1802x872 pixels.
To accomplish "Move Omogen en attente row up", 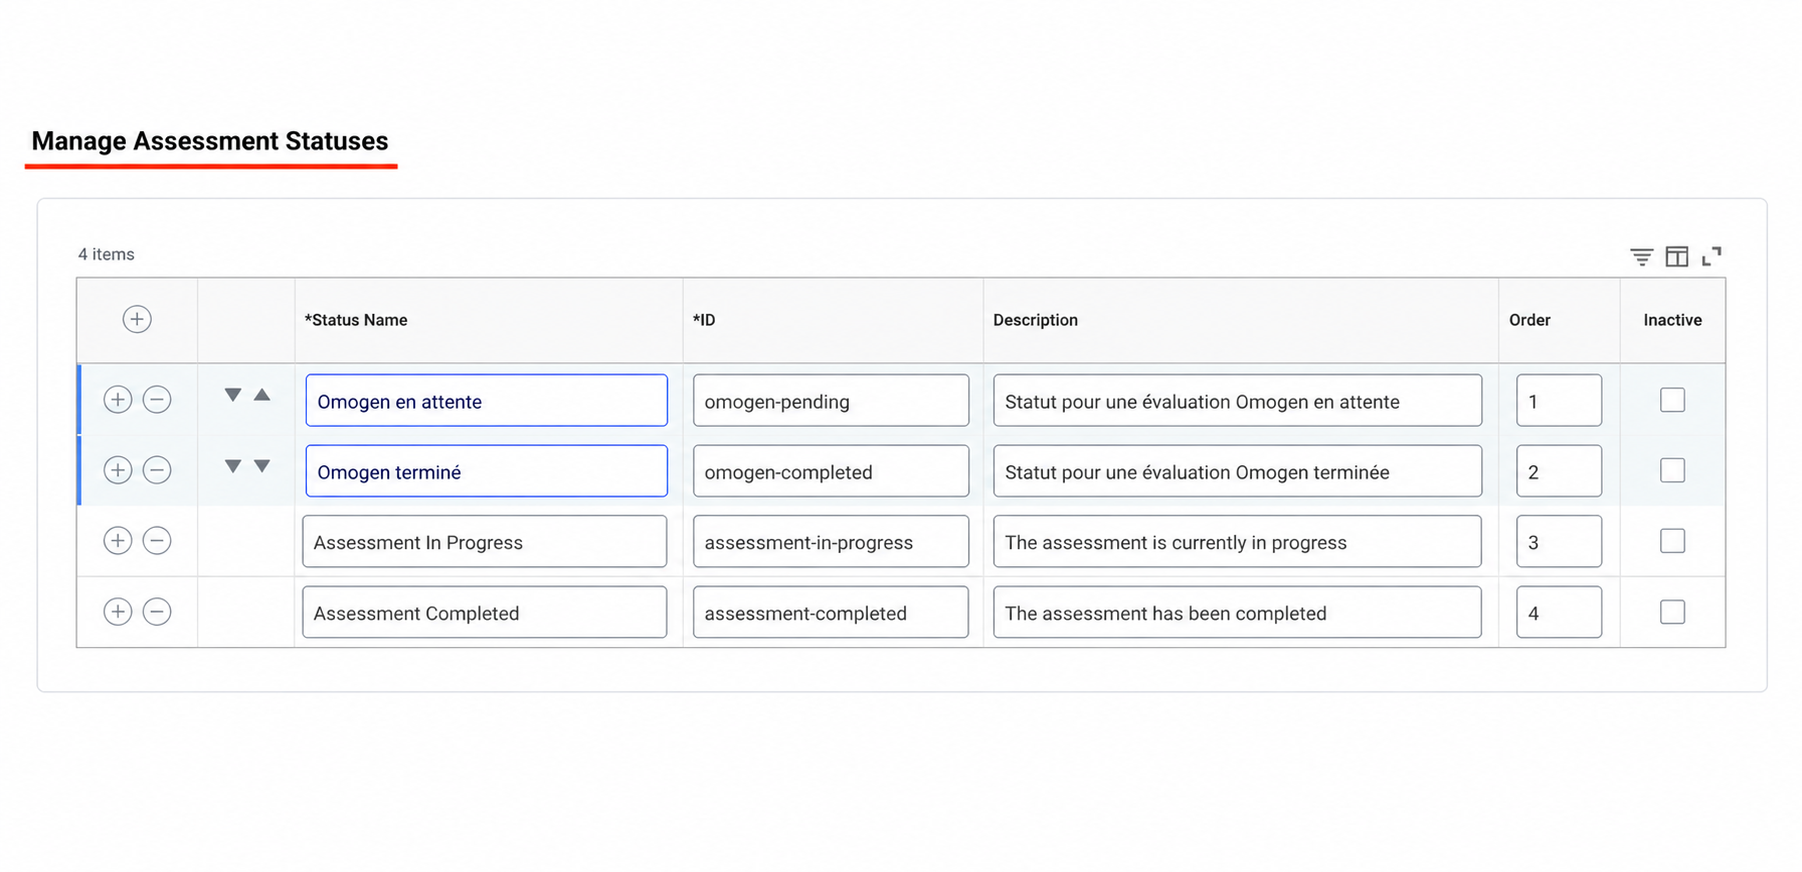I will pos(262,395).
